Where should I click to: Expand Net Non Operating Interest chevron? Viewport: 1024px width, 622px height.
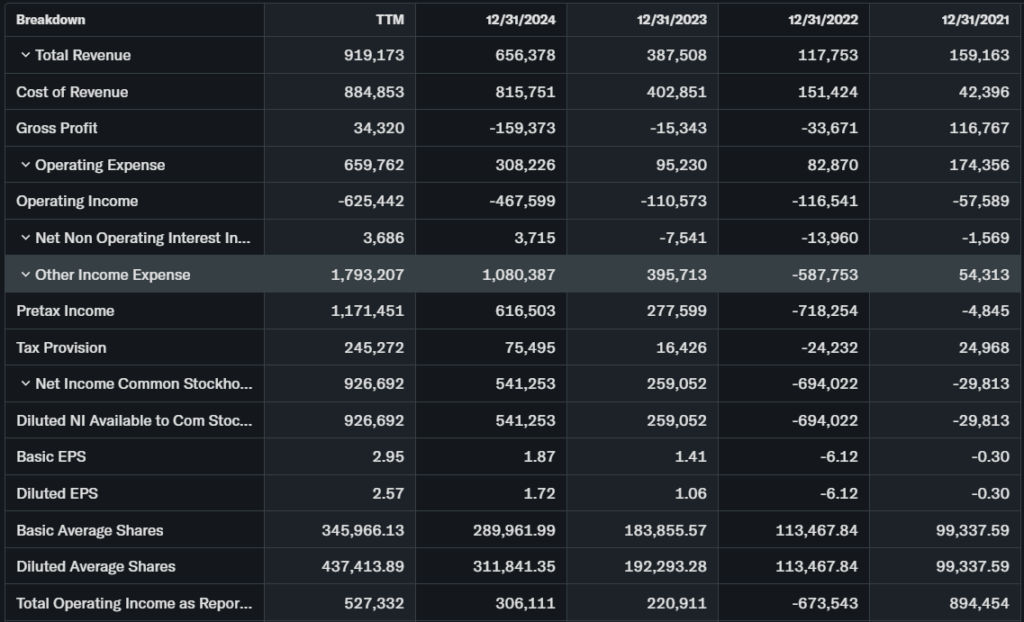point(25,238)
